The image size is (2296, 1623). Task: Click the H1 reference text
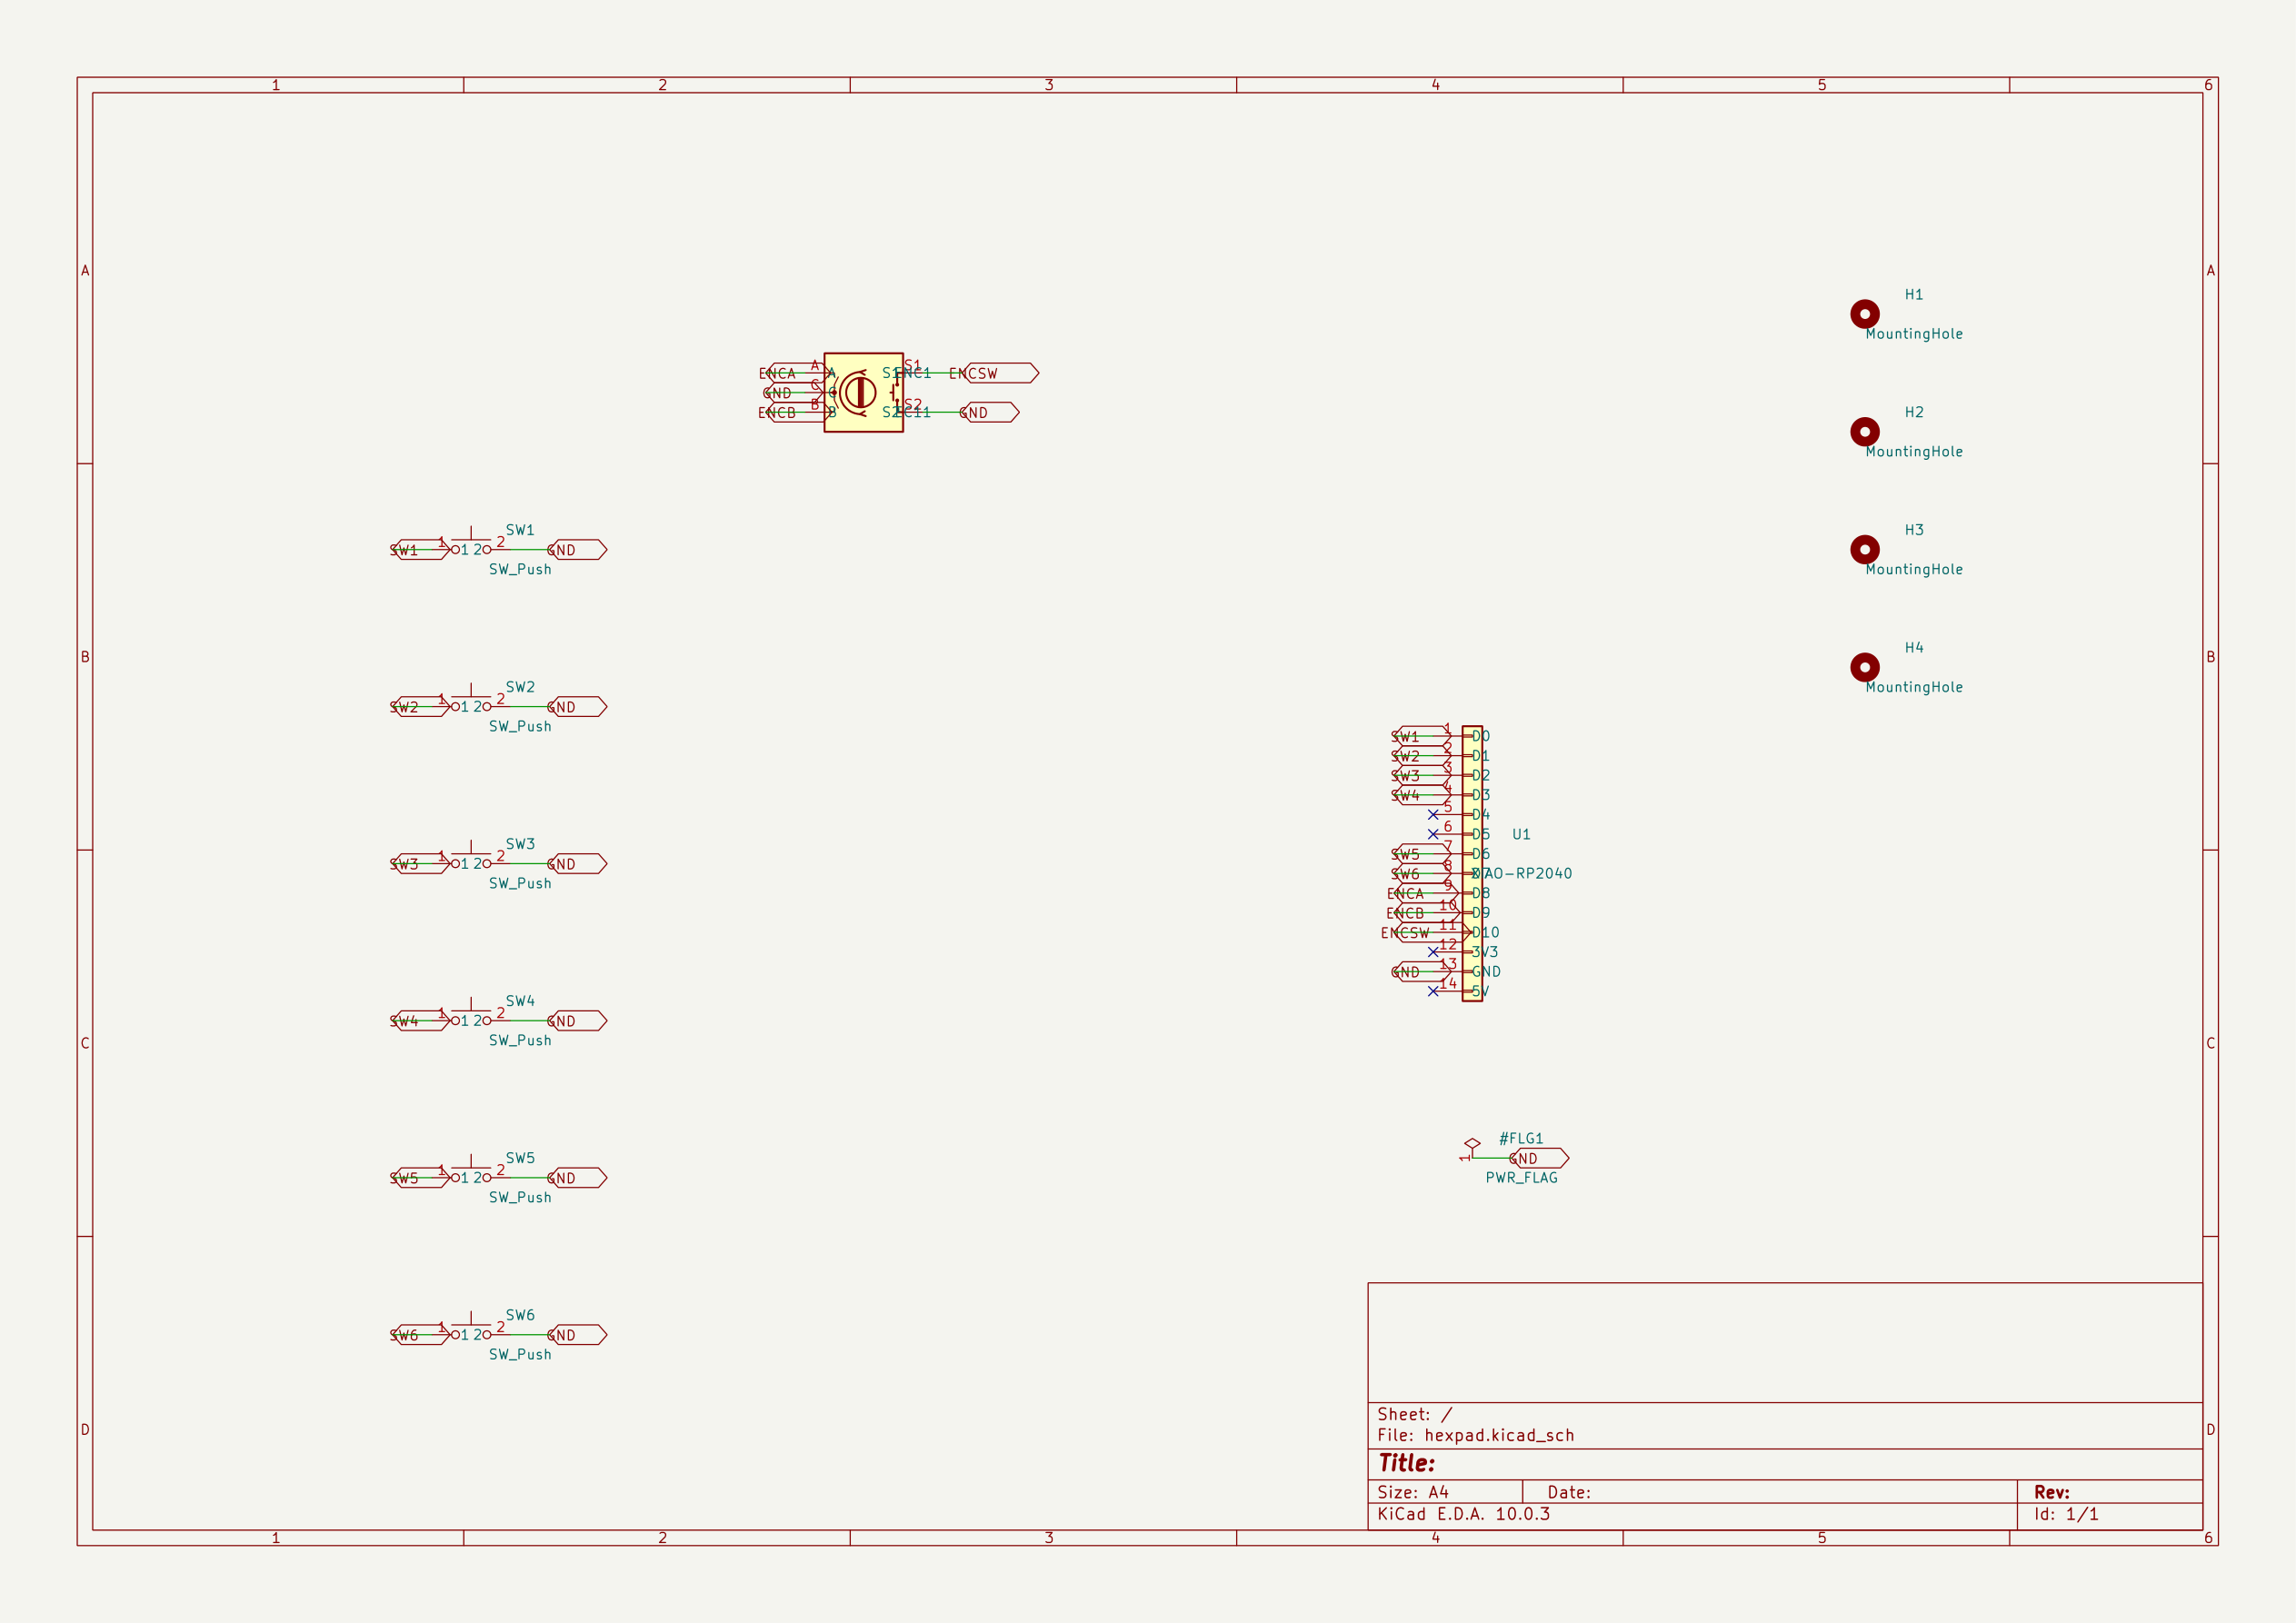tap(1914, 294)
